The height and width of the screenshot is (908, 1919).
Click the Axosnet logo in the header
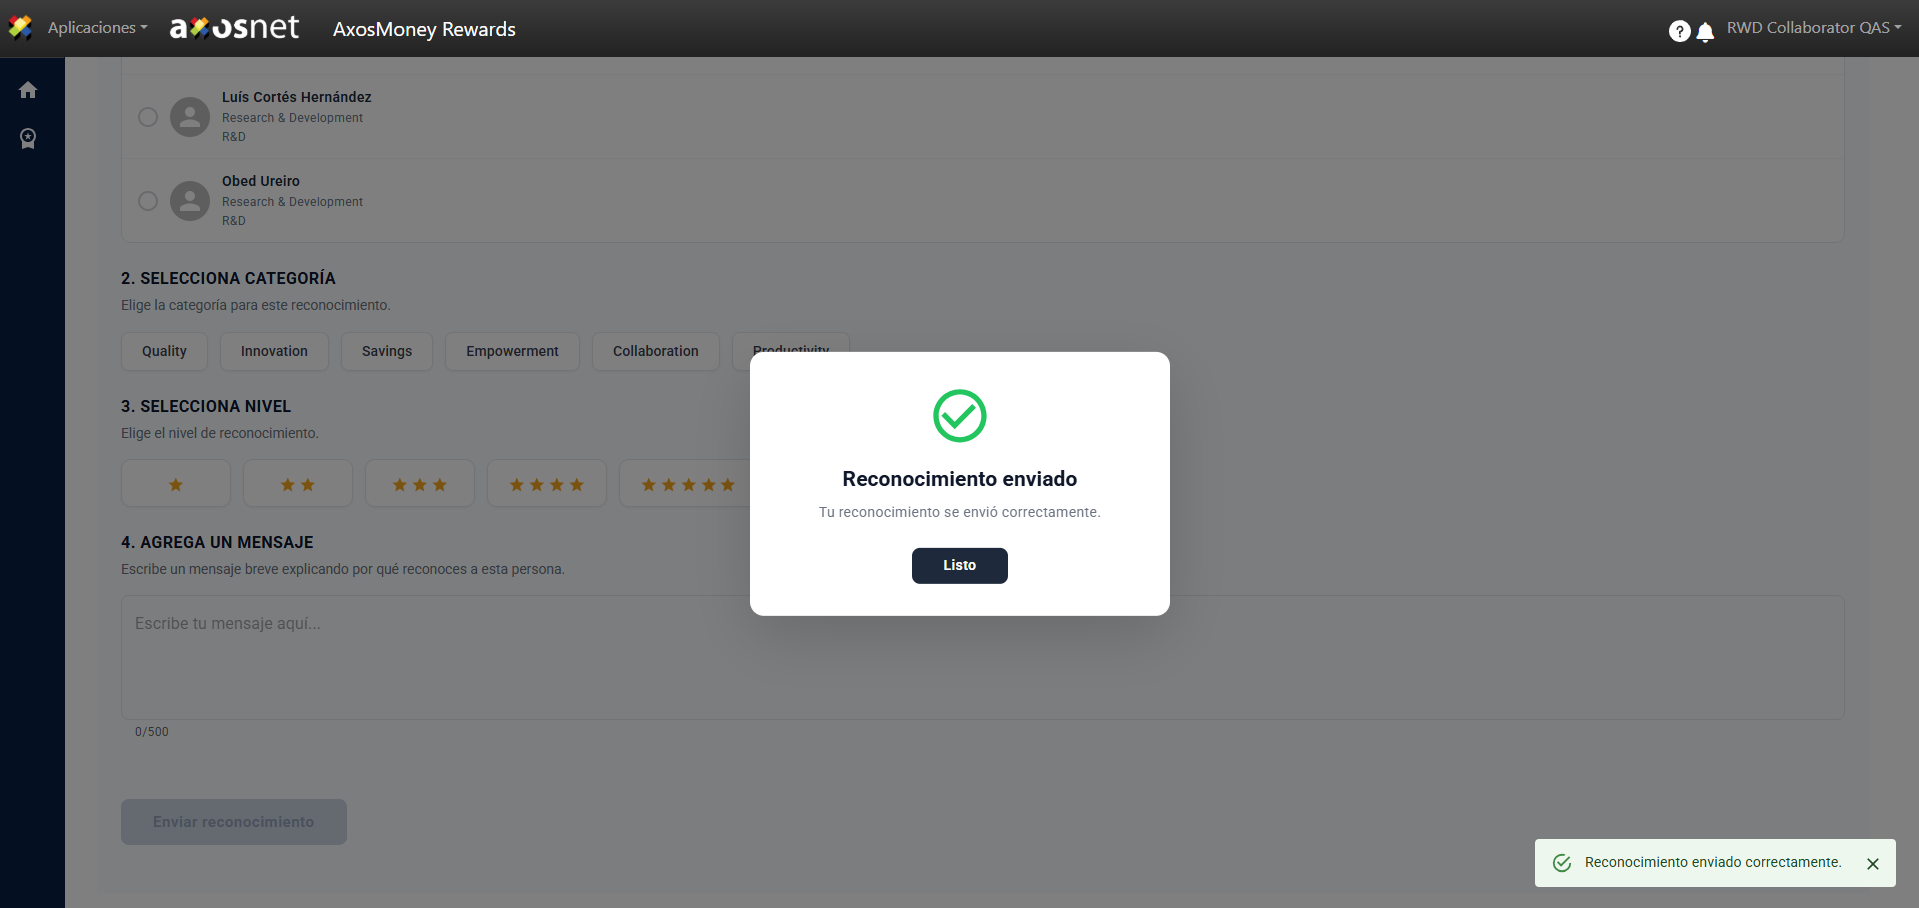point(235,28)
